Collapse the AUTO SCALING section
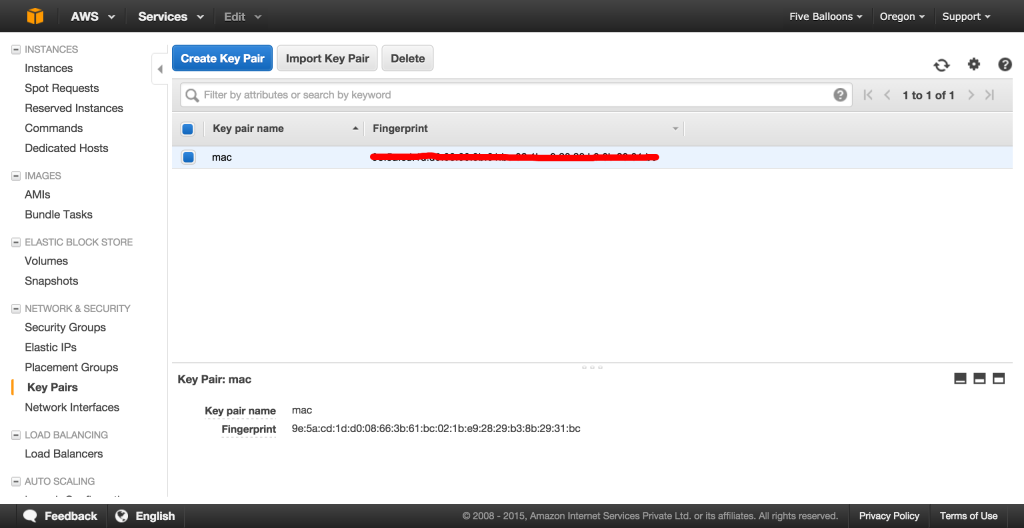The width and height of the screenshot is (1024, 528). pyautogui.click(x=16, y=482)
